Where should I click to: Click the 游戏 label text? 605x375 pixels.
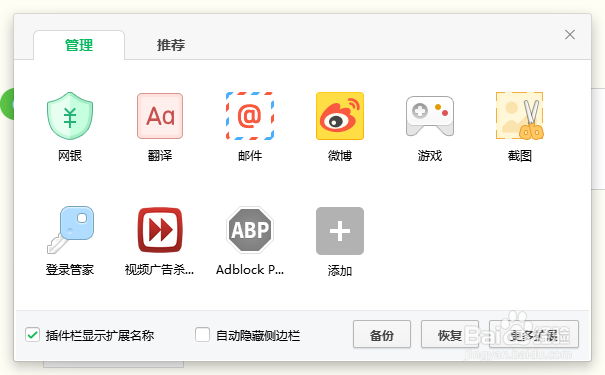click(x=430, y=156)
